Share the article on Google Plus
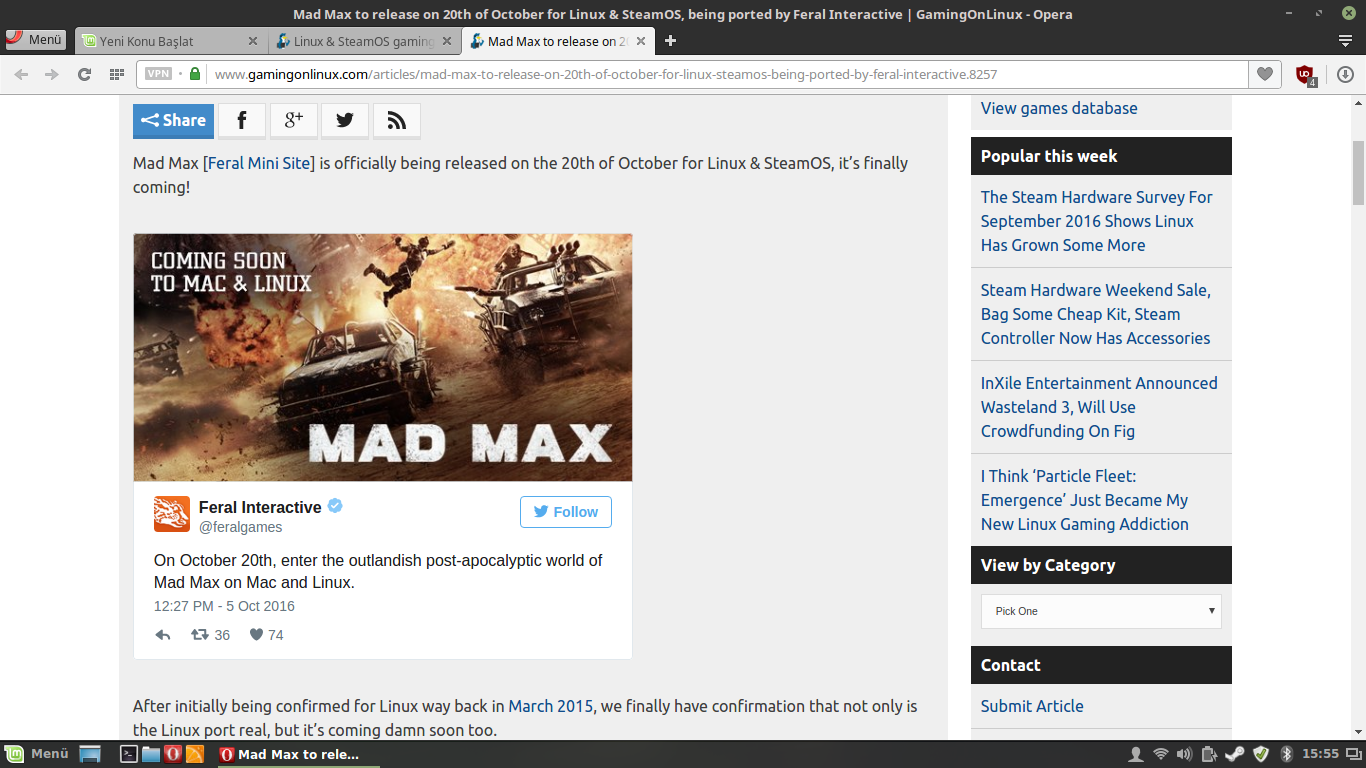This screenshot has height=768, width=1366. pyautogui.click(x=294, y=120)
